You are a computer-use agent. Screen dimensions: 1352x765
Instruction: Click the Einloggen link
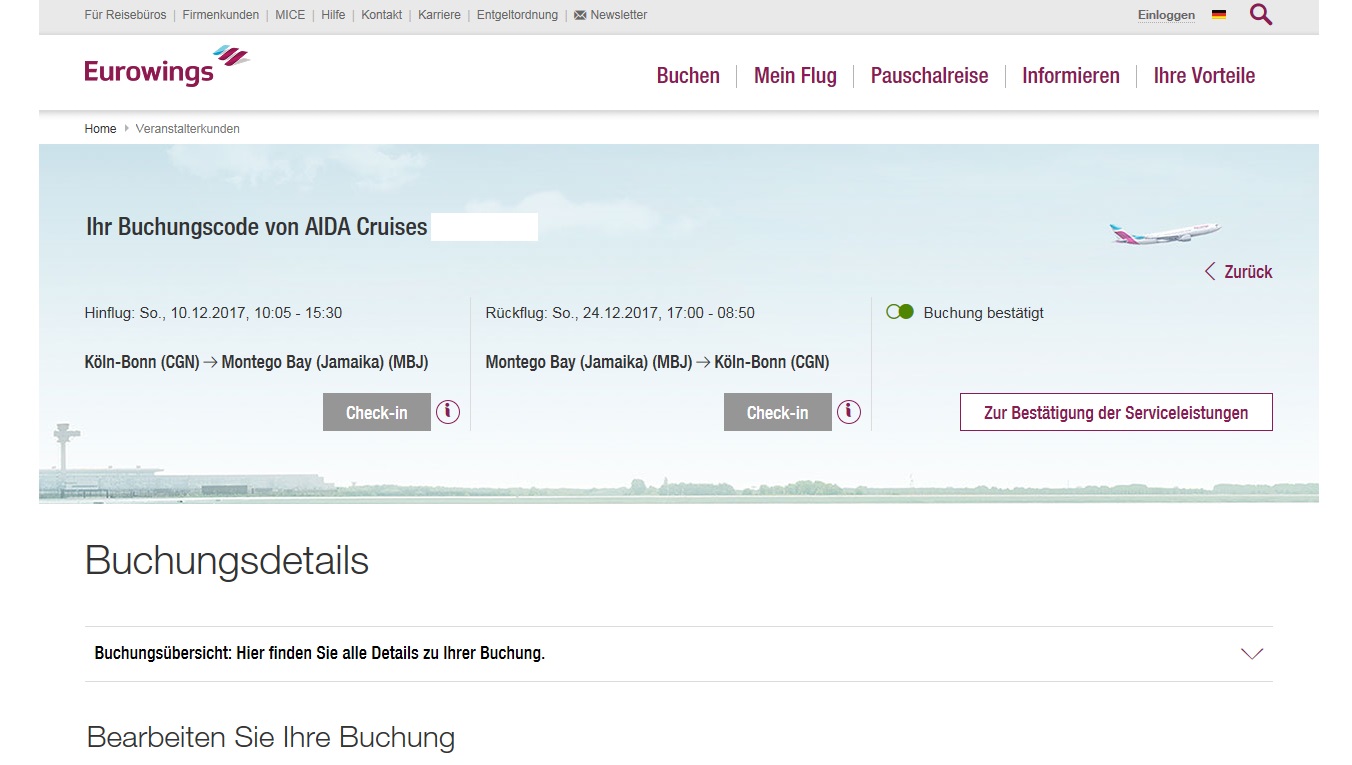[1166, 15]
